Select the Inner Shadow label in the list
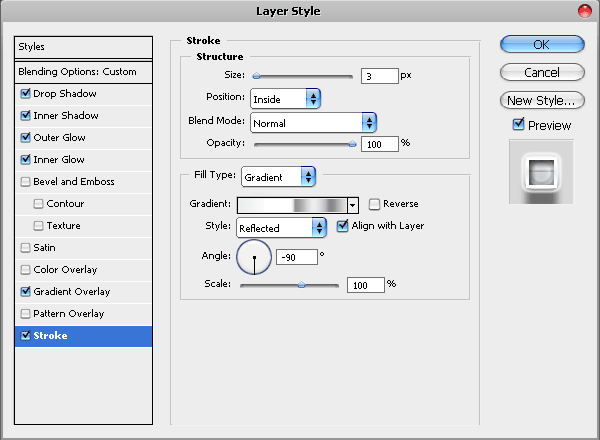 (66, 116)
